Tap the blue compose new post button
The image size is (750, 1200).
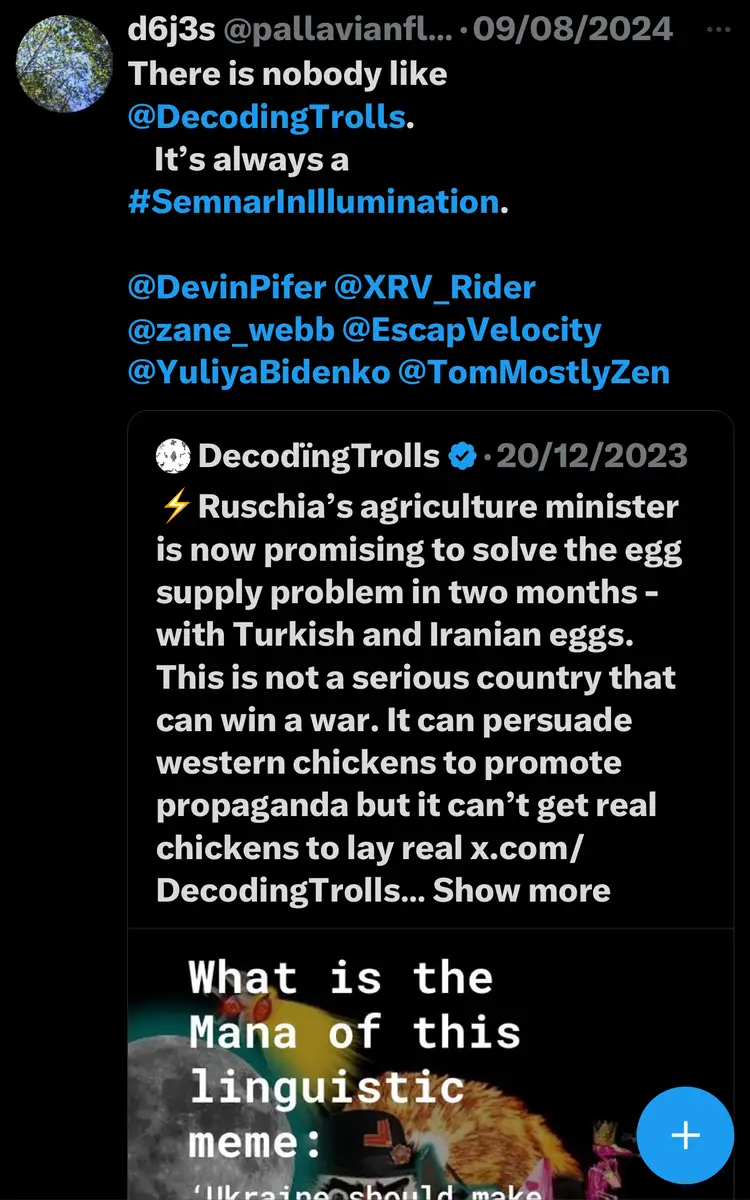pyautogui.click(x=685, y=1135)
